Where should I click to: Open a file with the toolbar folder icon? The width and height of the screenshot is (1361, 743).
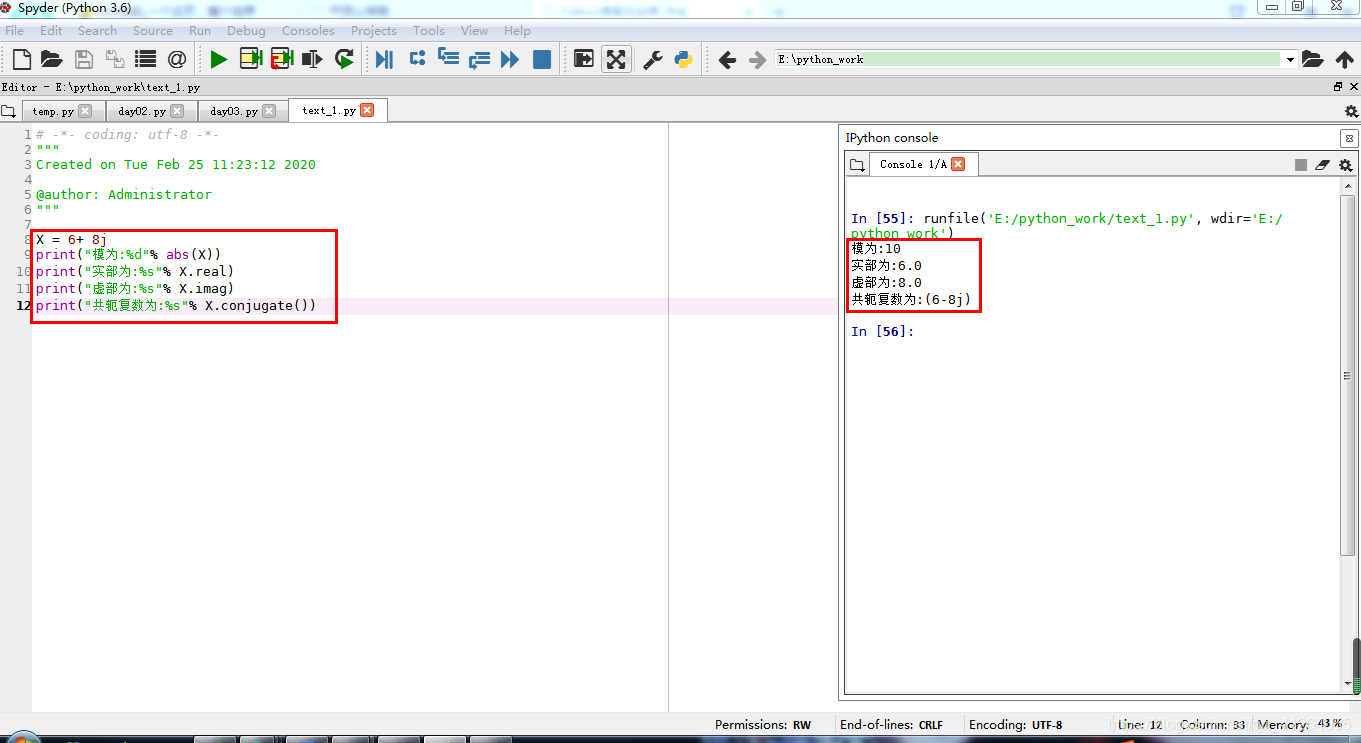pyautogui.click(x=51, y=60)
